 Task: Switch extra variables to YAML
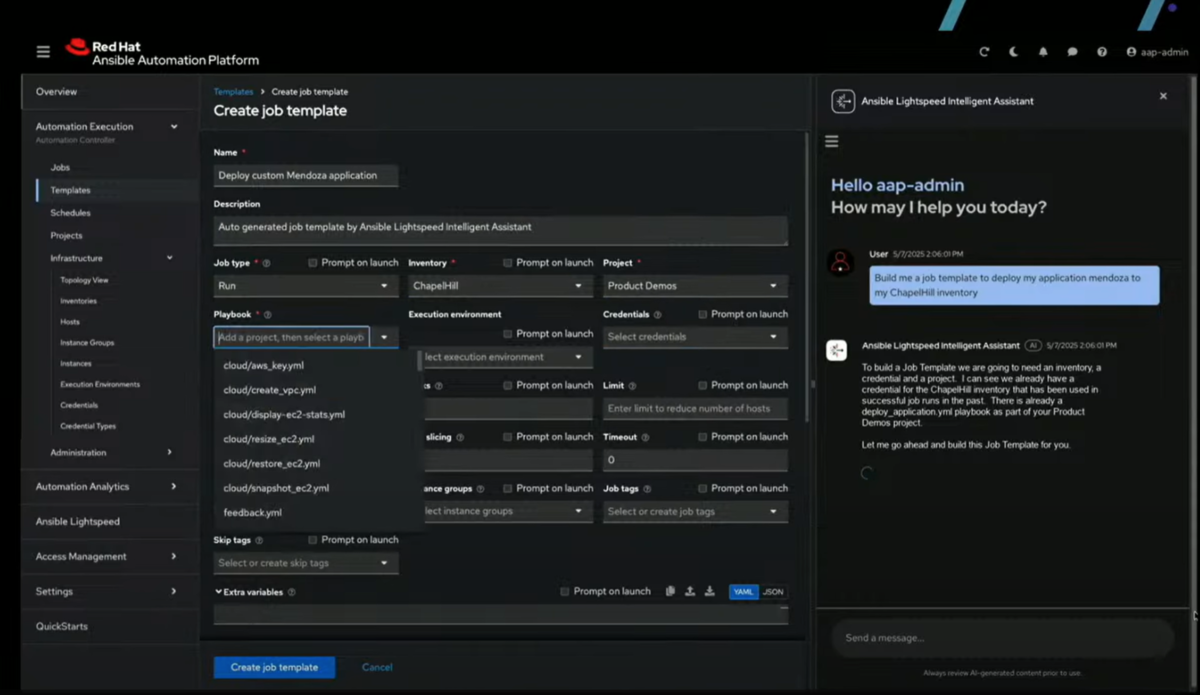(744, 592)
